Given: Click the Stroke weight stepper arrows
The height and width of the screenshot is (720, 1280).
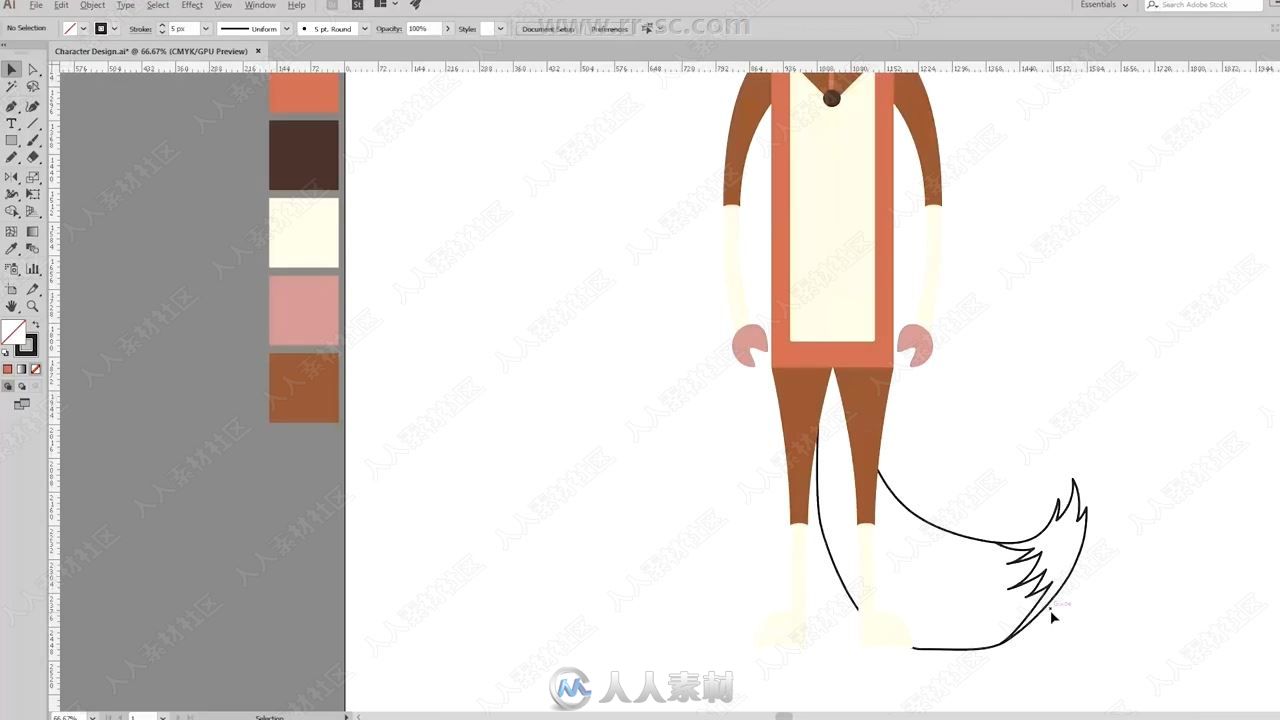Looking at the screenshot, I should 162,29.
